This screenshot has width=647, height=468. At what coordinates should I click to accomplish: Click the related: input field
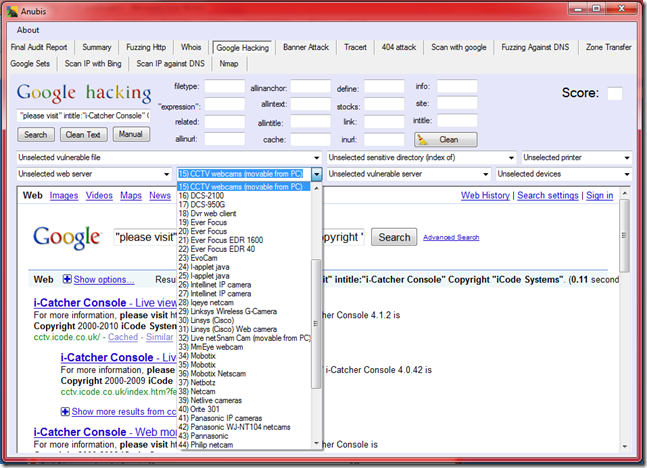click(x=224, y=122)
